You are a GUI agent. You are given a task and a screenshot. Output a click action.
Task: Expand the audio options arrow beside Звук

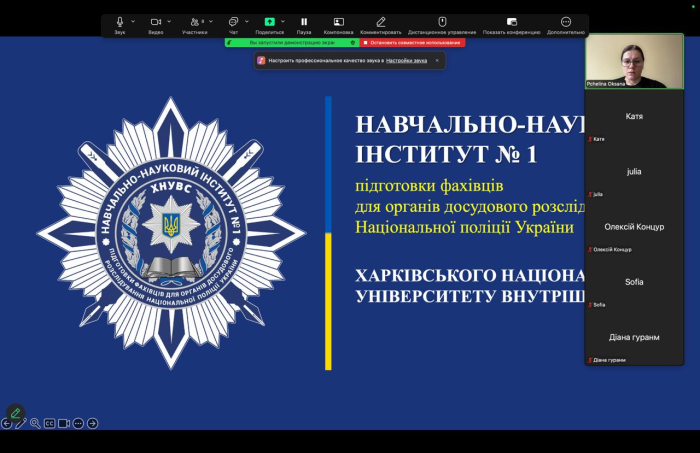132,21
